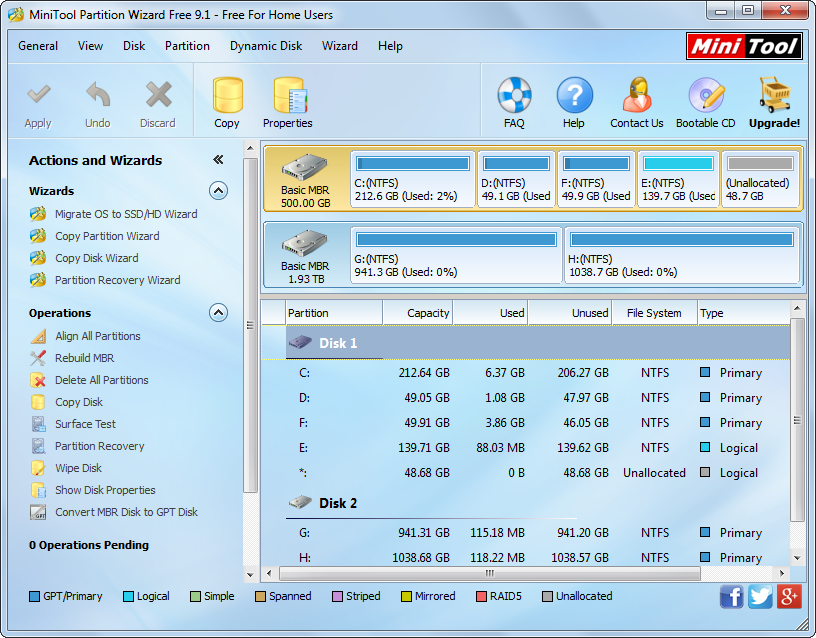Open the Dynamic Disk menu
Image resolution: width=816 pixels, height=638 pixels.
266,46
